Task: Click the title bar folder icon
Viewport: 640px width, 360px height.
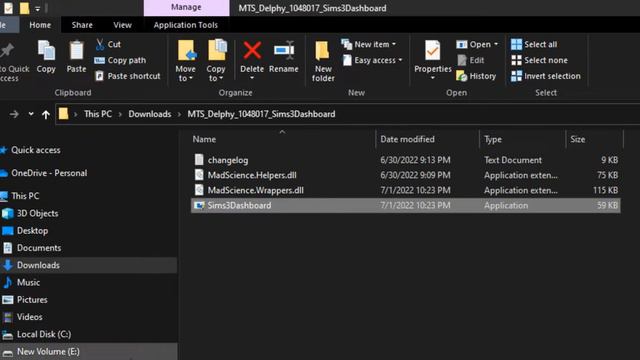Action: 24,8
